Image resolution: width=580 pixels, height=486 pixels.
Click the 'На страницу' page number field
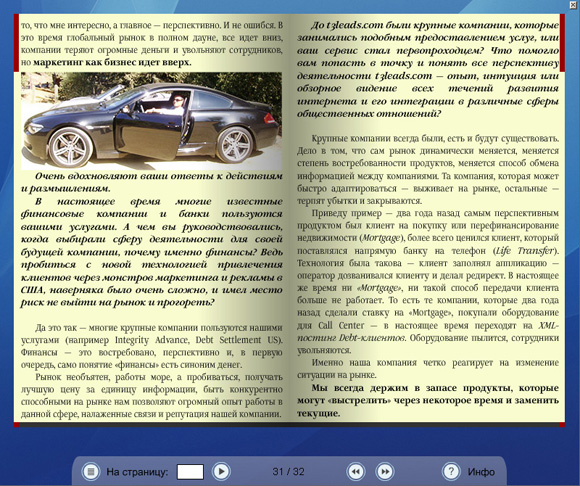coord(190,472)
